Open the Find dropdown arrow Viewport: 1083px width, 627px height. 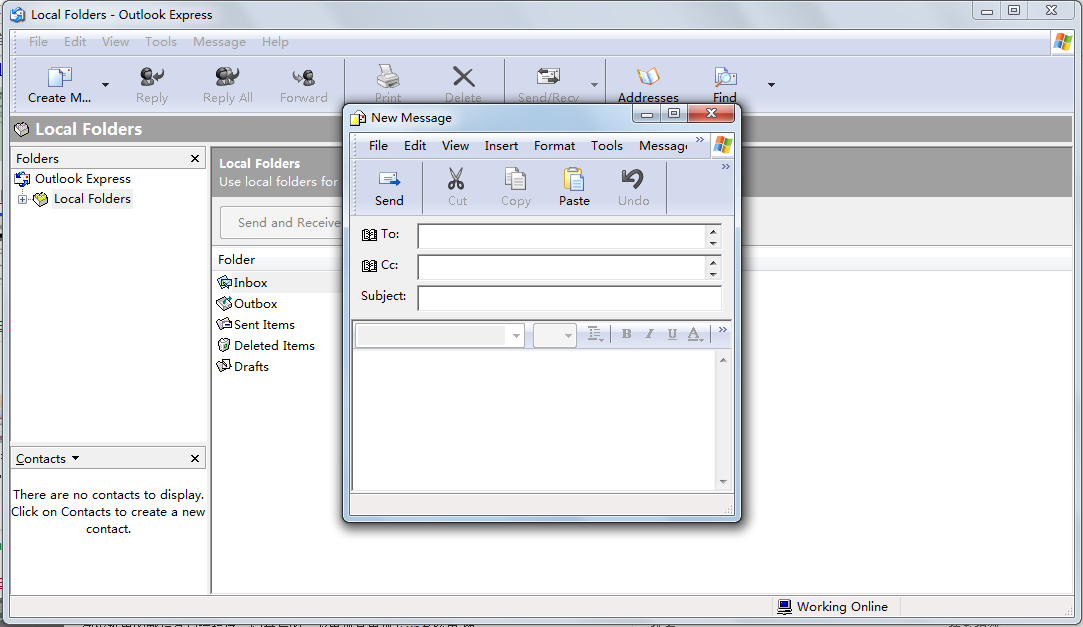pos(771,84)
